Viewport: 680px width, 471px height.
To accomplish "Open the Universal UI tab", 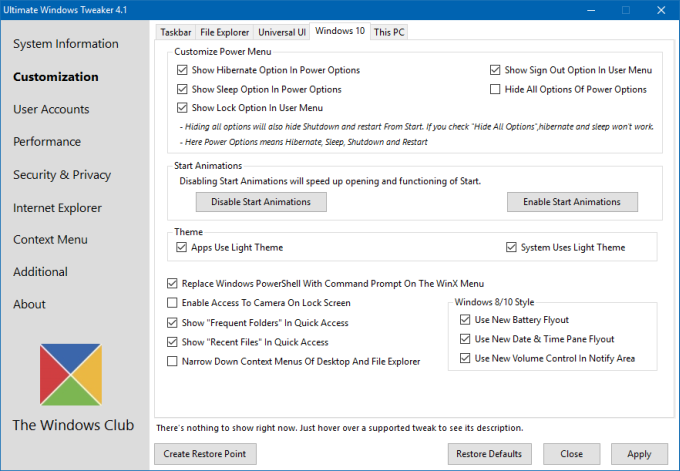I will coord(282,32).
